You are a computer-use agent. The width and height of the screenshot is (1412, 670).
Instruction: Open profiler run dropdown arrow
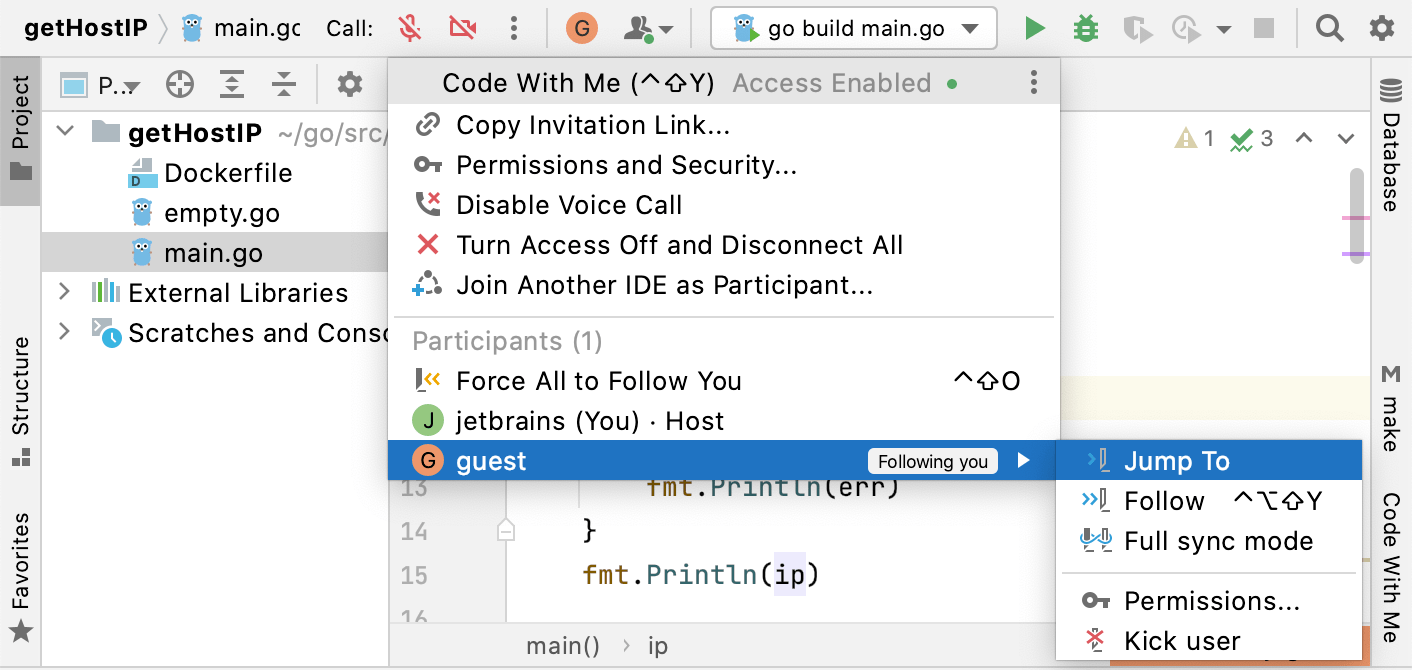[x=1224, y=29]
